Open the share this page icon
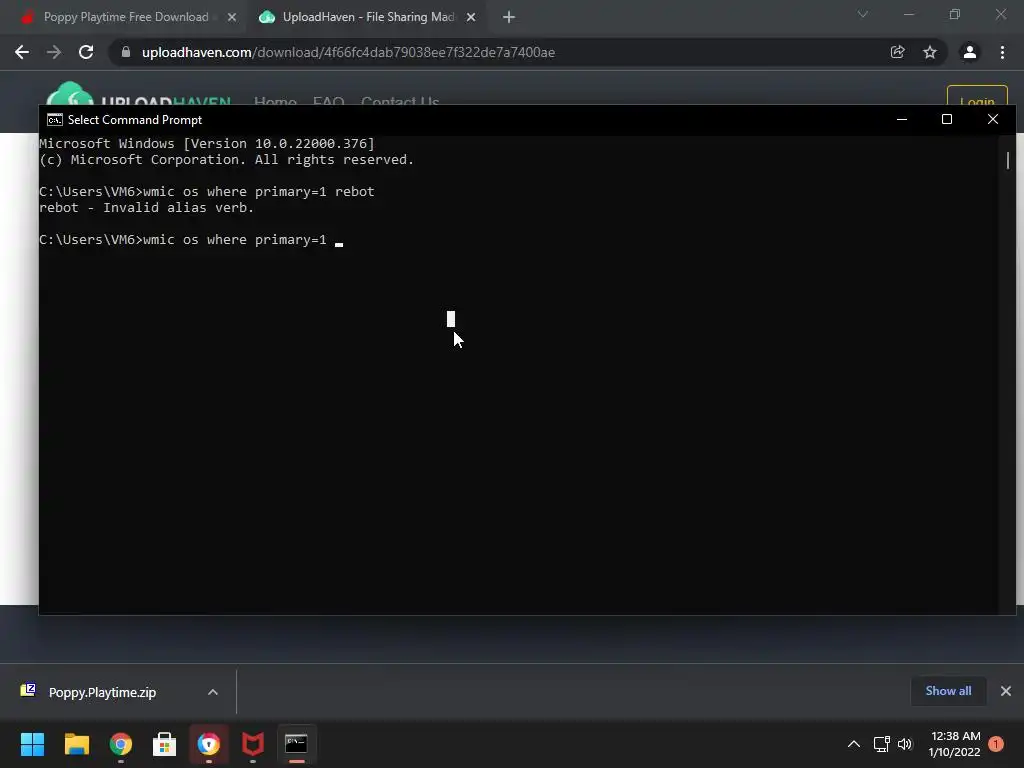The width and height of the screenshot is (1024, 768). (x=897, y=52)
